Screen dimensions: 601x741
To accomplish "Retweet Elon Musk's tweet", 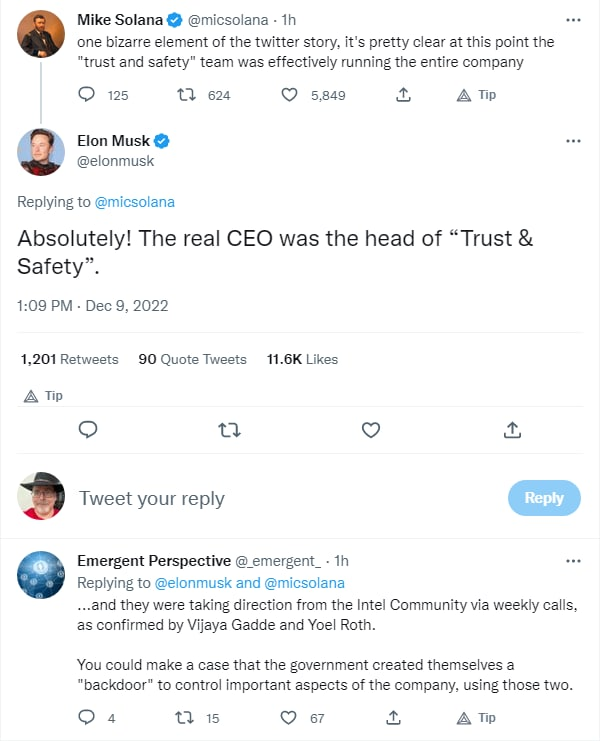I will click(229, 430).
